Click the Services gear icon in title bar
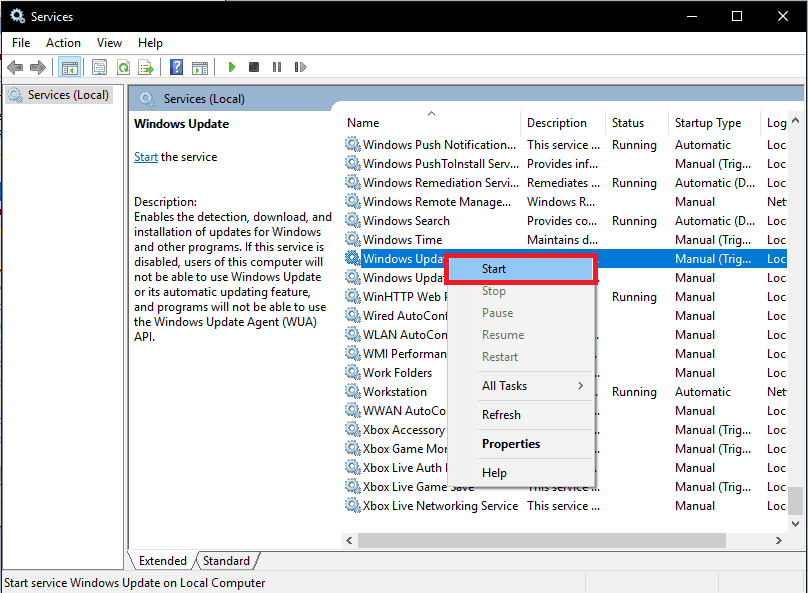The height and width of the screenshot is (593, 808). pyautogui.click(x=18, y=16)
